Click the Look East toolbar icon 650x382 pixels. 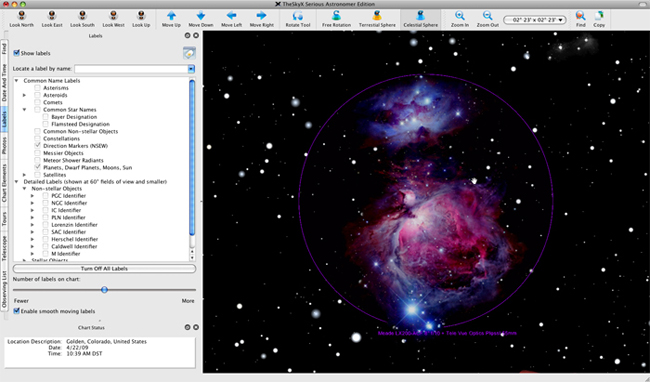52,16
